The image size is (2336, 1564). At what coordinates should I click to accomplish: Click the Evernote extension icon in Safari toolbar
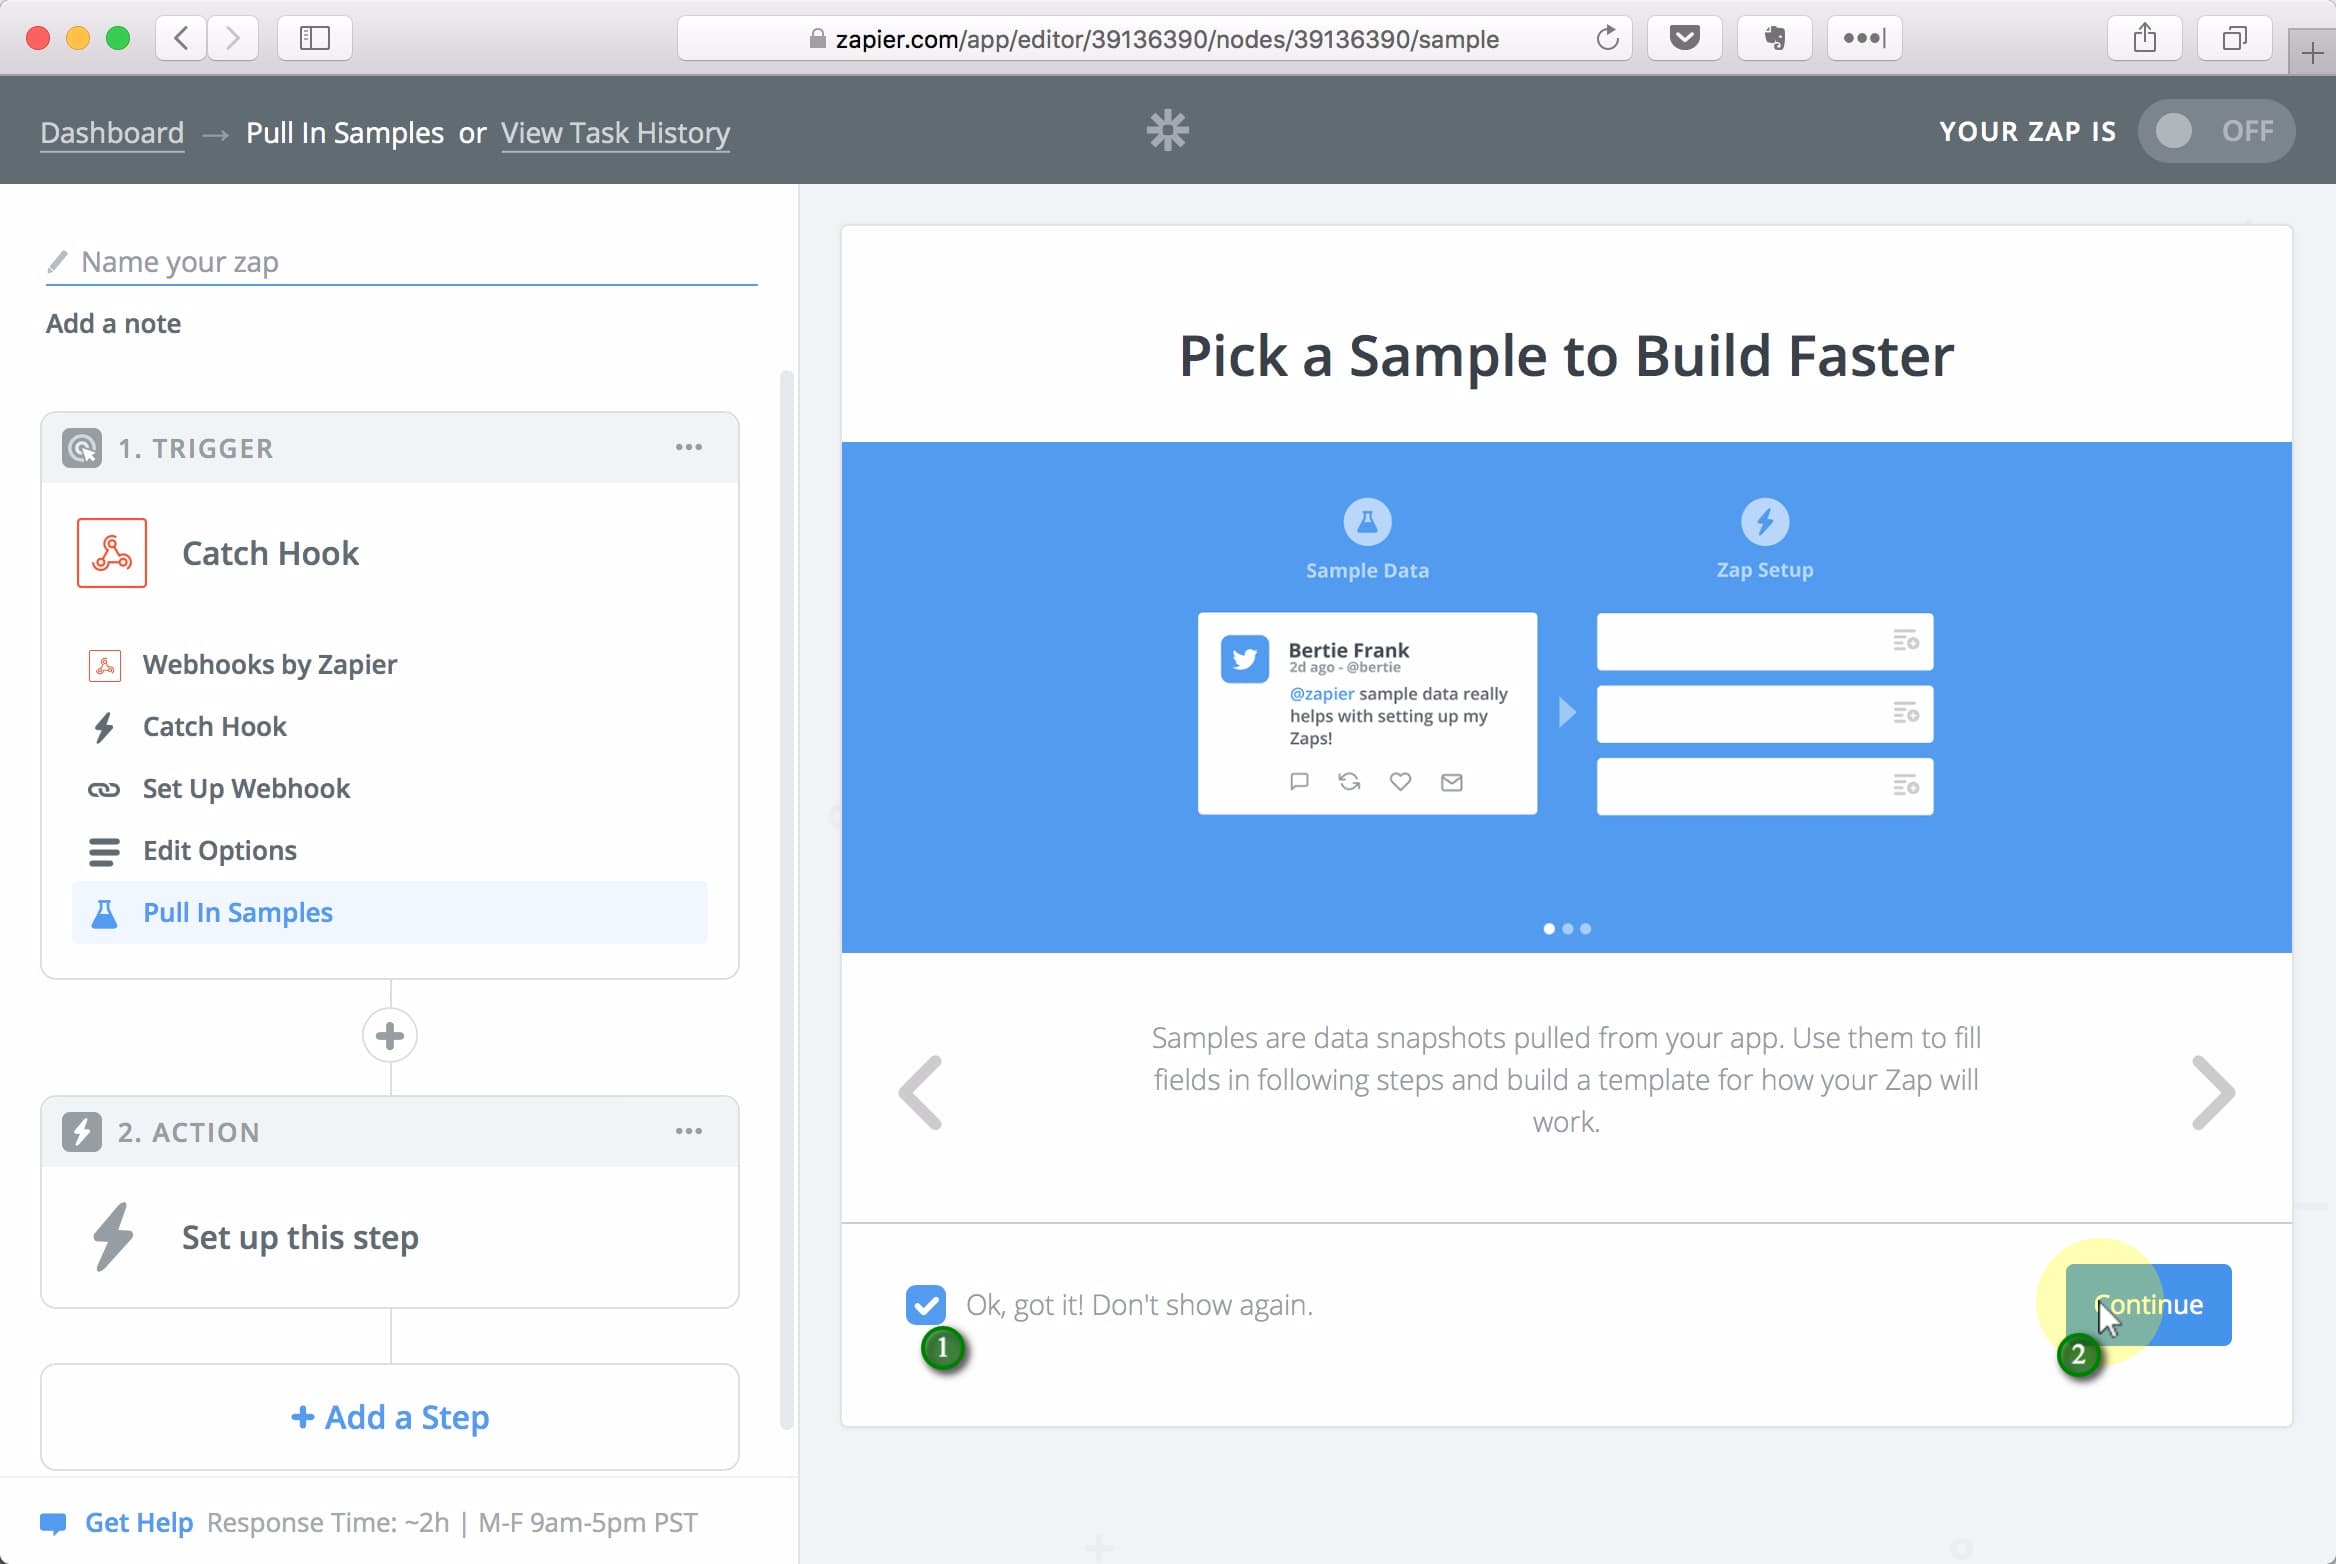(x=1774, y=39)
